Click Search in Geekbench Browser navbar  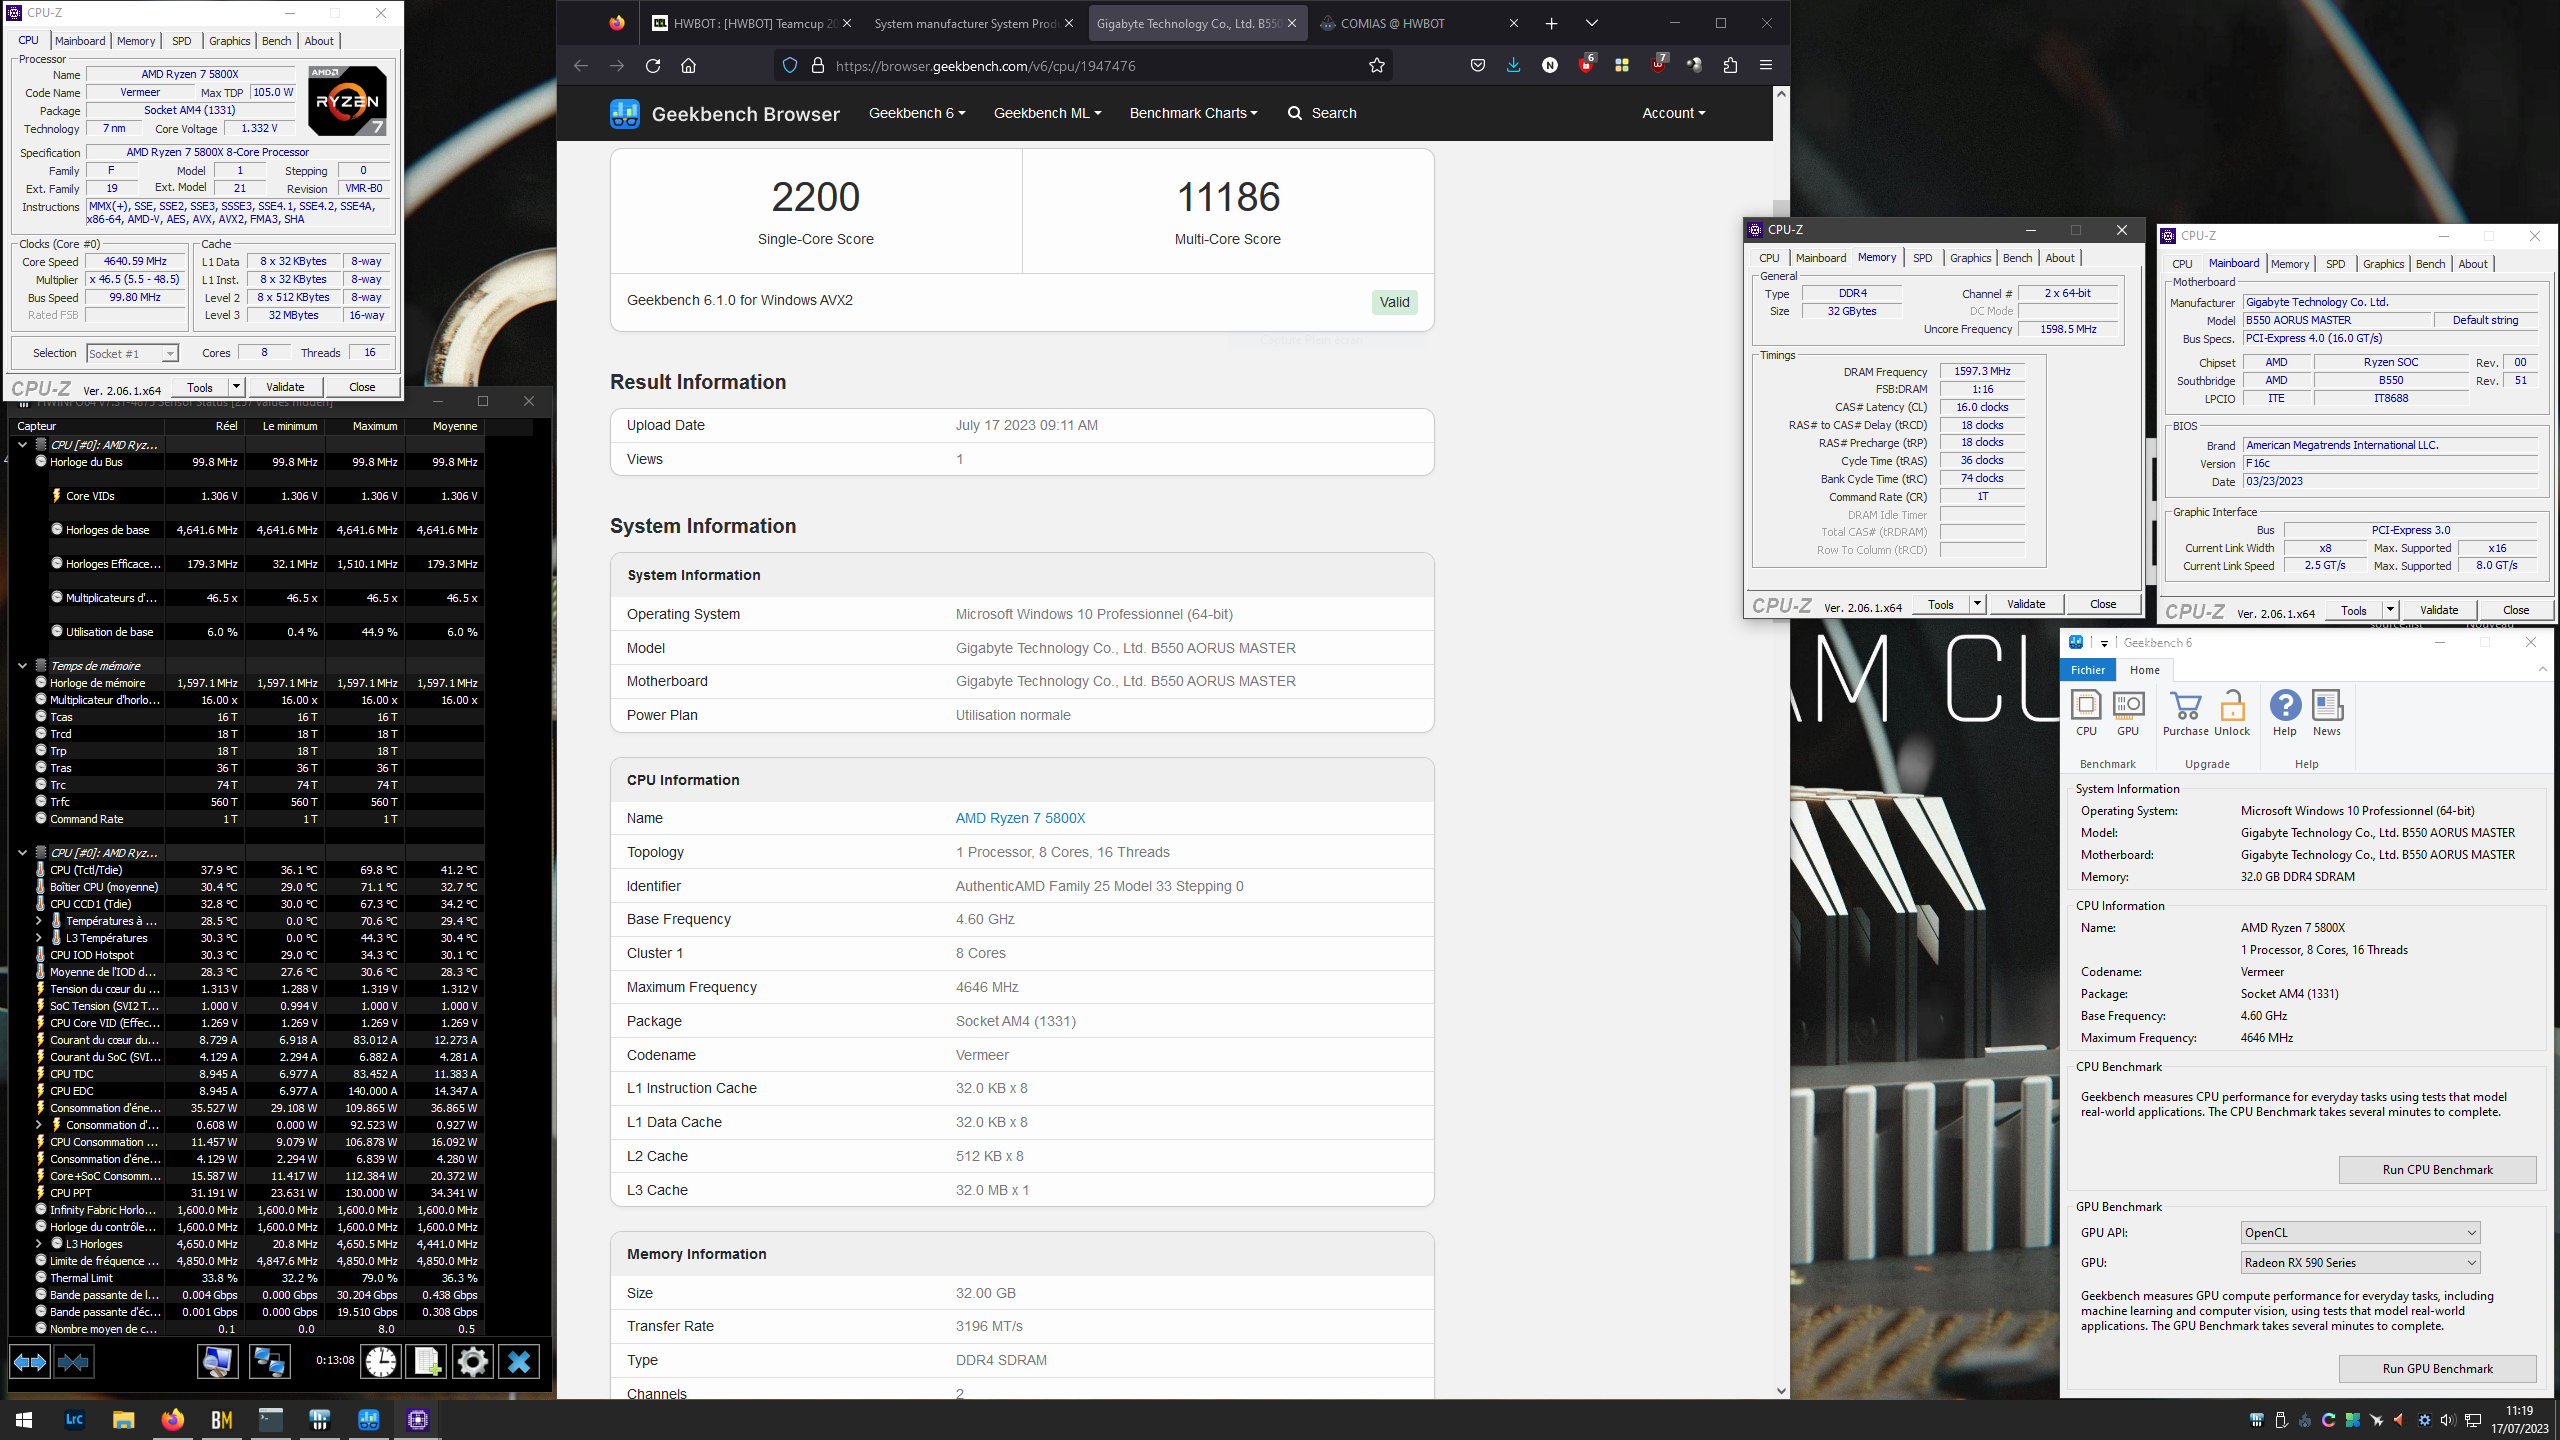tap(1322, 113)
